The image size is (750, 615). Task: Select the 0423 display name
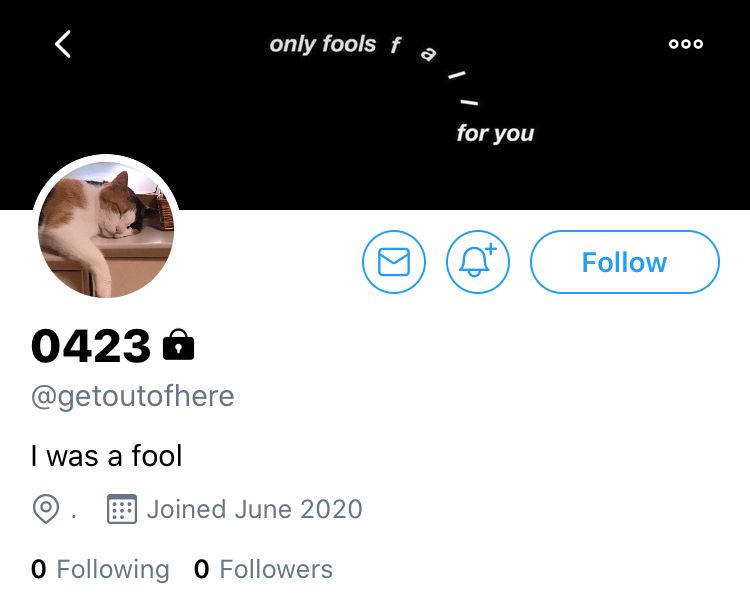90,345
